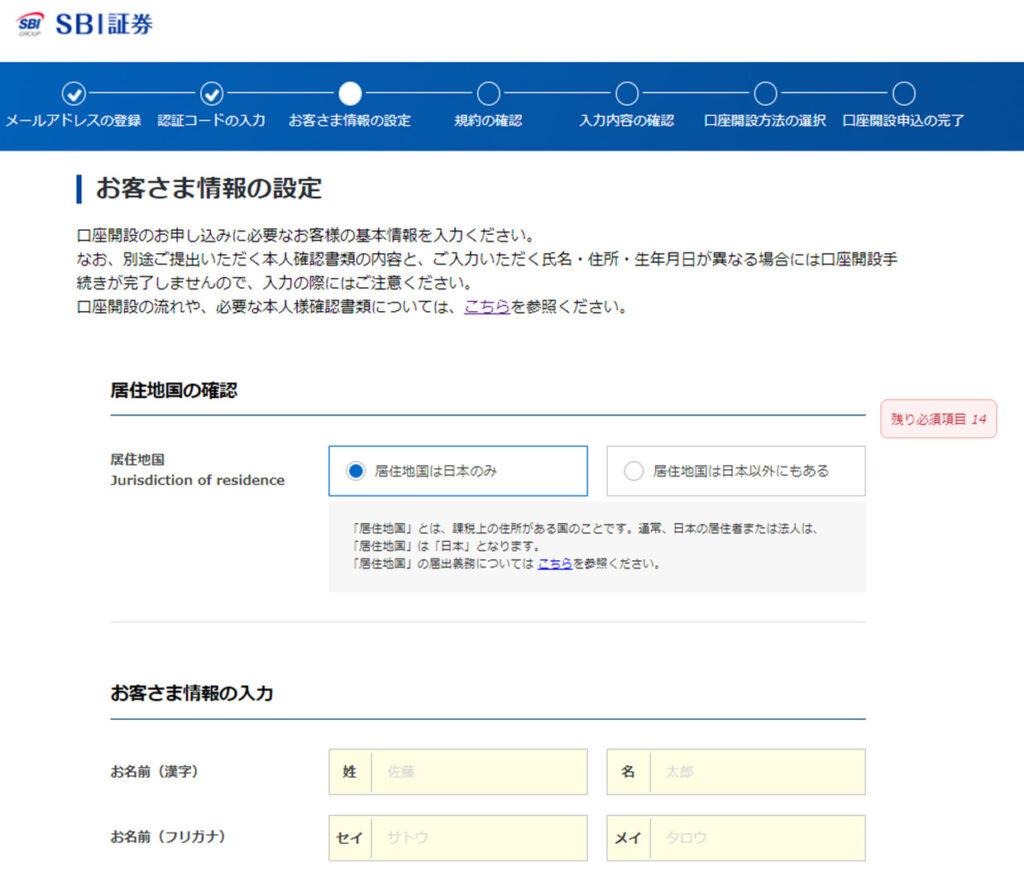Click the お客さま情報の設定 step label in progress bar
Viewport: 1024px width, 882px height.
click(350, 121)
